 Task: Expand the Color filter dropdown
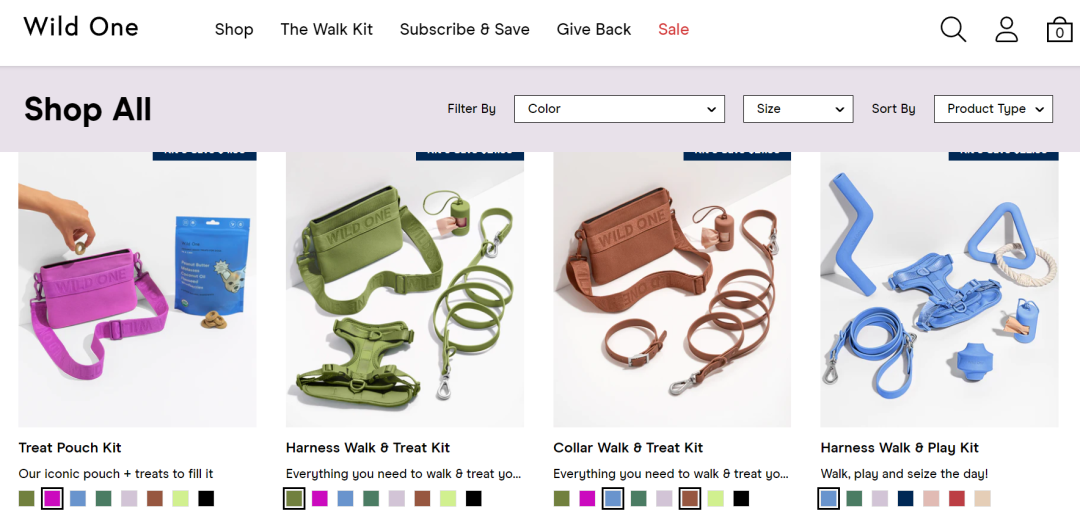tap(619, 109)
